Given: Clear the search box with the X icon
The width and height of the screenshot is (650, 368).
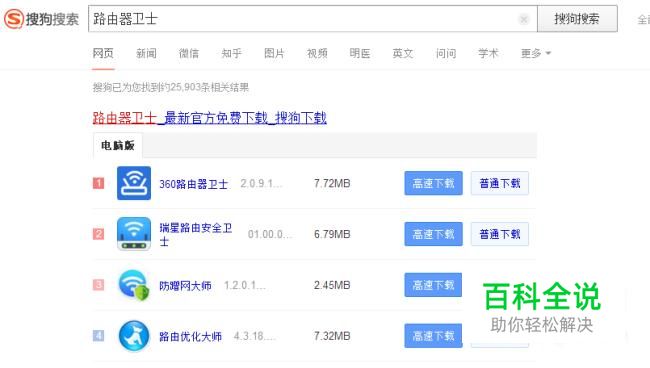Looking at the screenshot, I should tap(524, 19).
